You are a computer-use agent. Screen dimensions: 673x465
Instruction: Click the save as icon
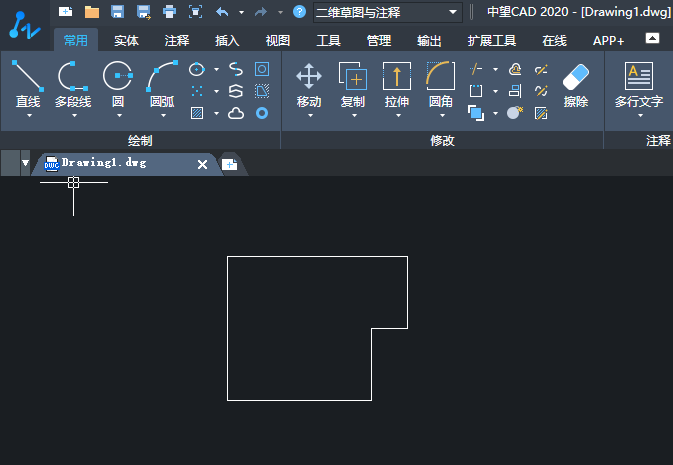coord(143,12)
